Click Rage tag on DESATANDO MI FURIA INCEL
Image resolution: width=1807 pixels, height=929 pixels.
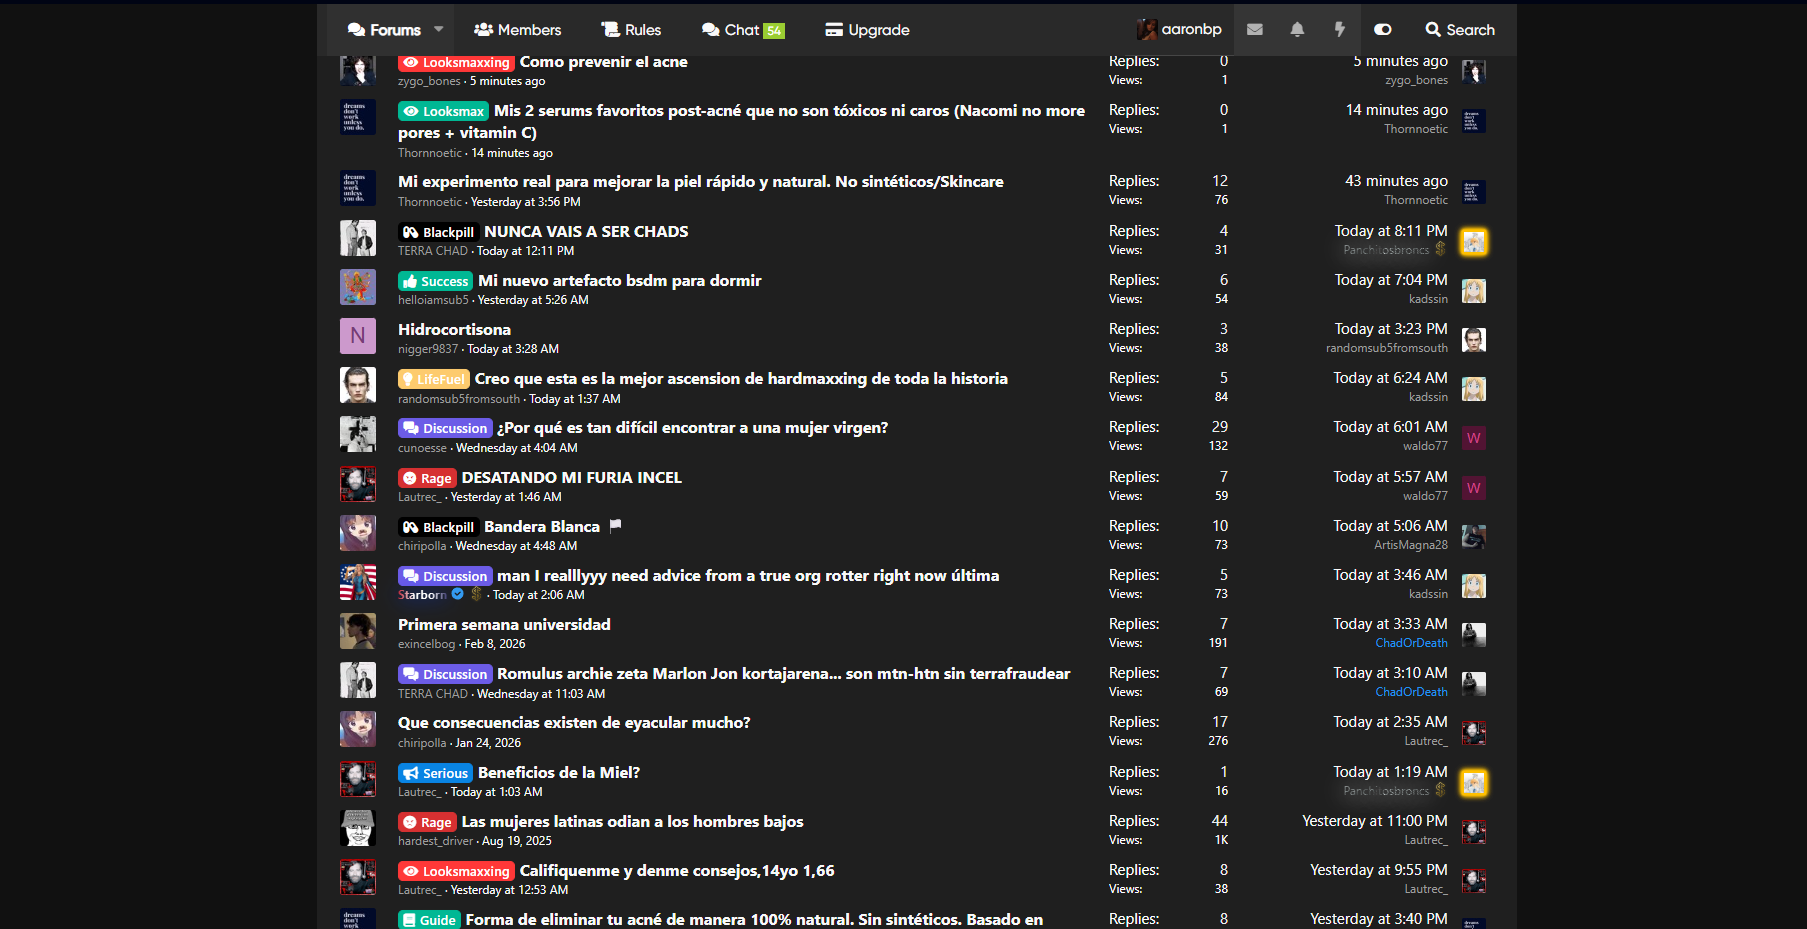pos(427,478)
